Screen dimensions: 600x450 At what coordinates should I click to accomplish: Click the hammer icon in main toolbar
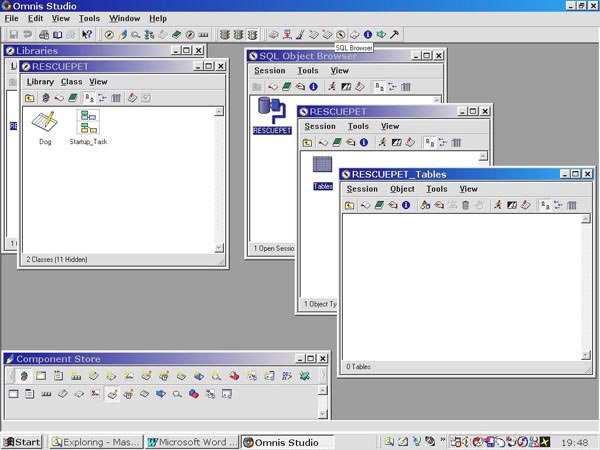(395, 35)
